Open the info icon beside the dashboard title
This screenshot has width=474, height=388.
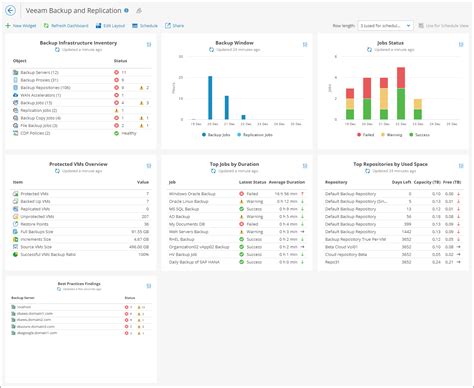click(126, 10)
